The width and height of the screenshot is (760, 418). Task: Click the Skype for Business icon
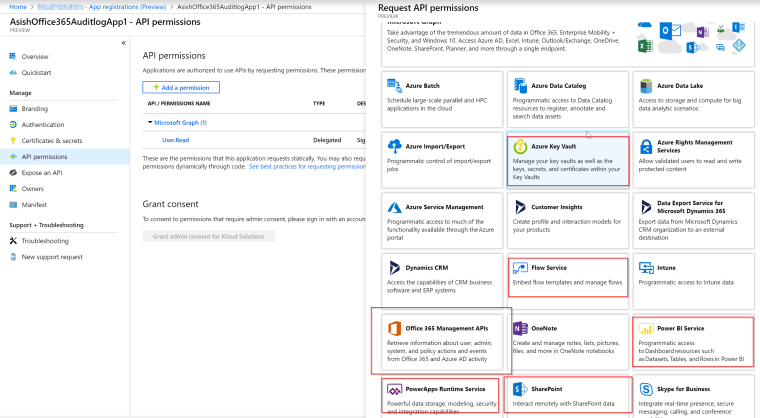(646, 389)
